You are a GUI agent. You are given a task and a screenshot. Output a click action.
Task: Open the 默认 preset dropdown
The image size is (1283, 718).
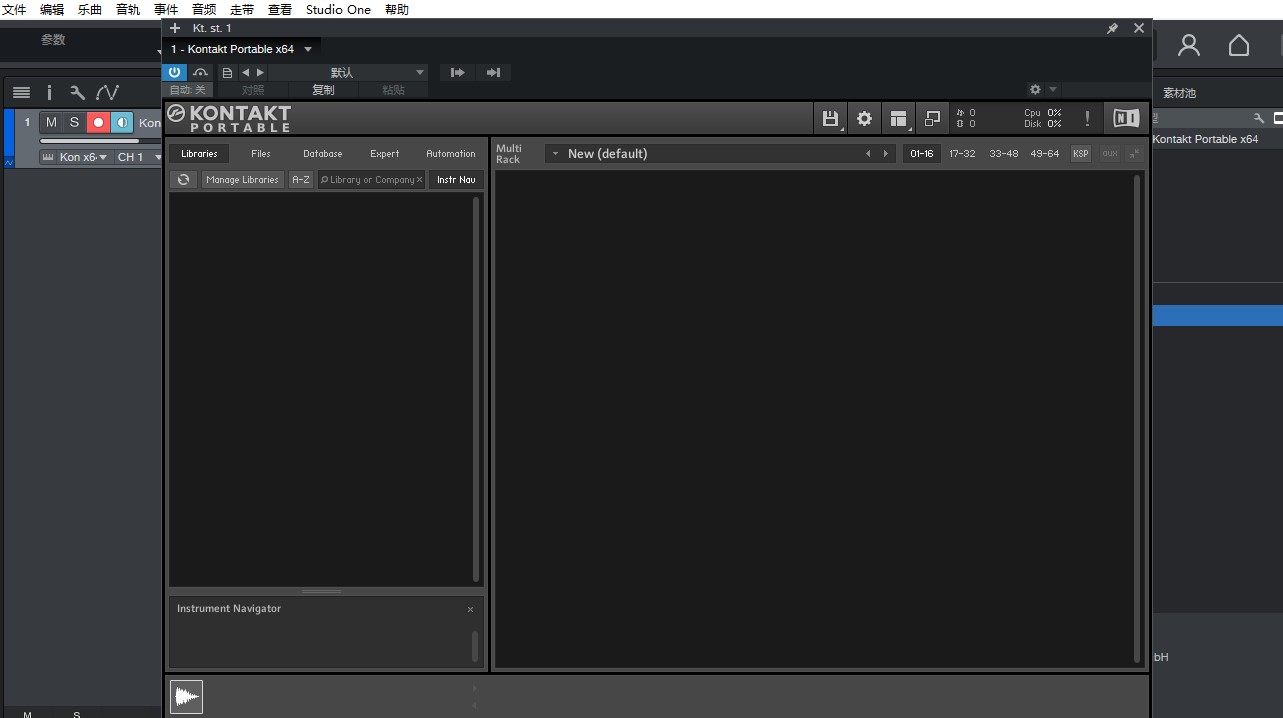coord(349,72)
